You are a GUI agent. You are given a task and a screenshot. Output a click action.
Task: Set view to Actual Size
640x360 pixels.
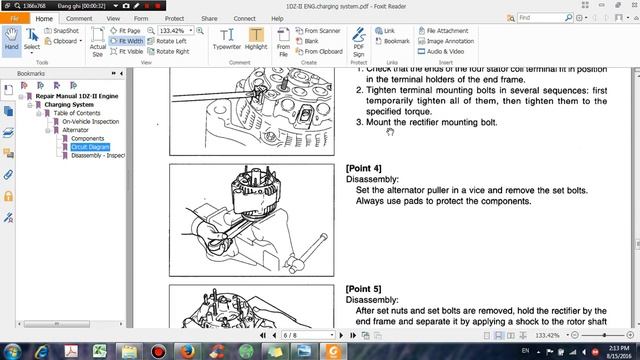pyautogui.click(x=98, y=42)
